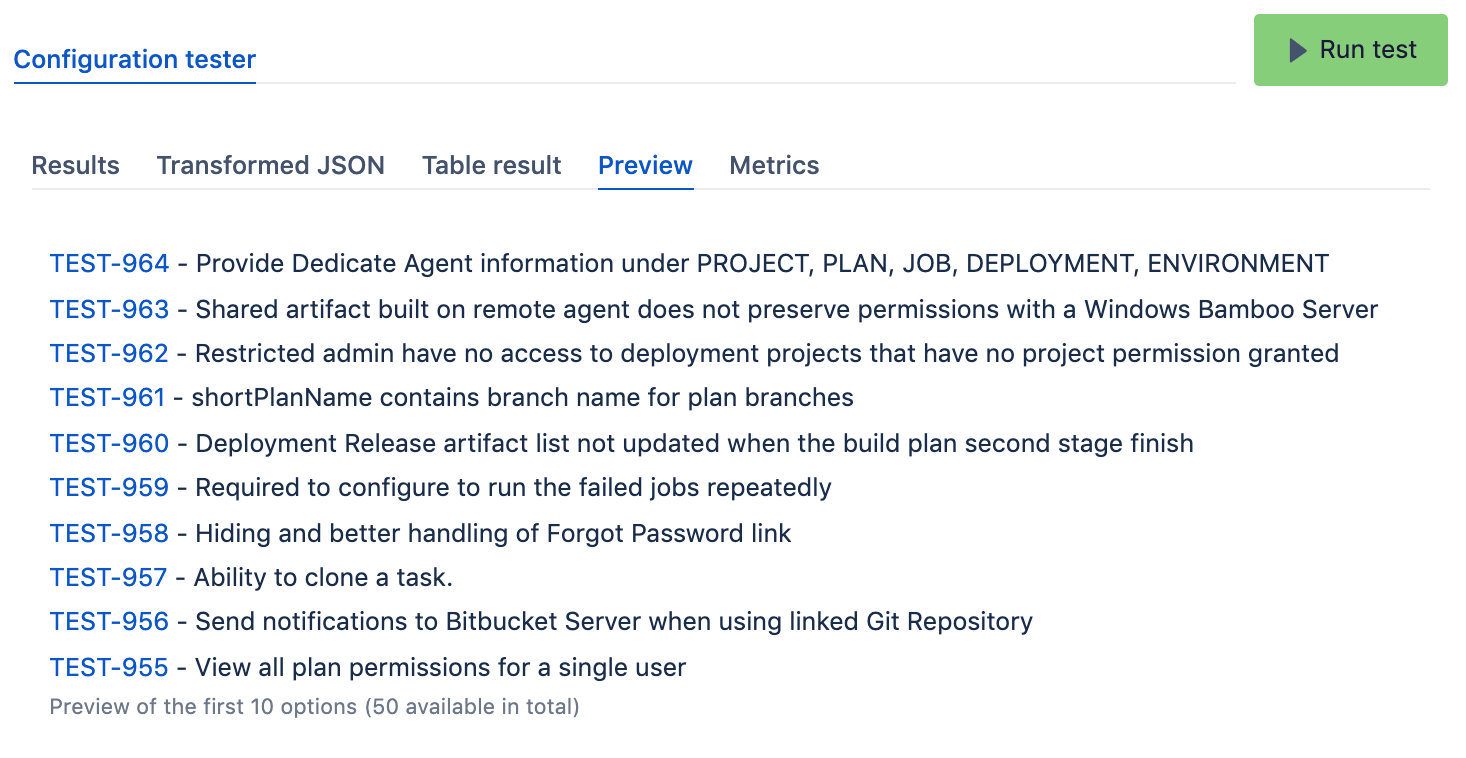Viewport: 1466px width, 758px height.
Task: Open the TEST-956 issue link
Action: (x=109, y=622)
